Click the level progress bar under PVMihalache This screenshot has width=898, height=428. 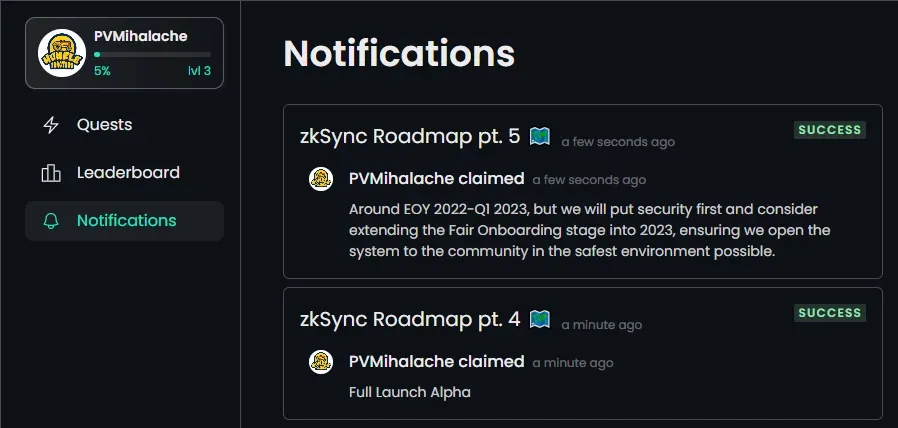click(x=152, y=54)
